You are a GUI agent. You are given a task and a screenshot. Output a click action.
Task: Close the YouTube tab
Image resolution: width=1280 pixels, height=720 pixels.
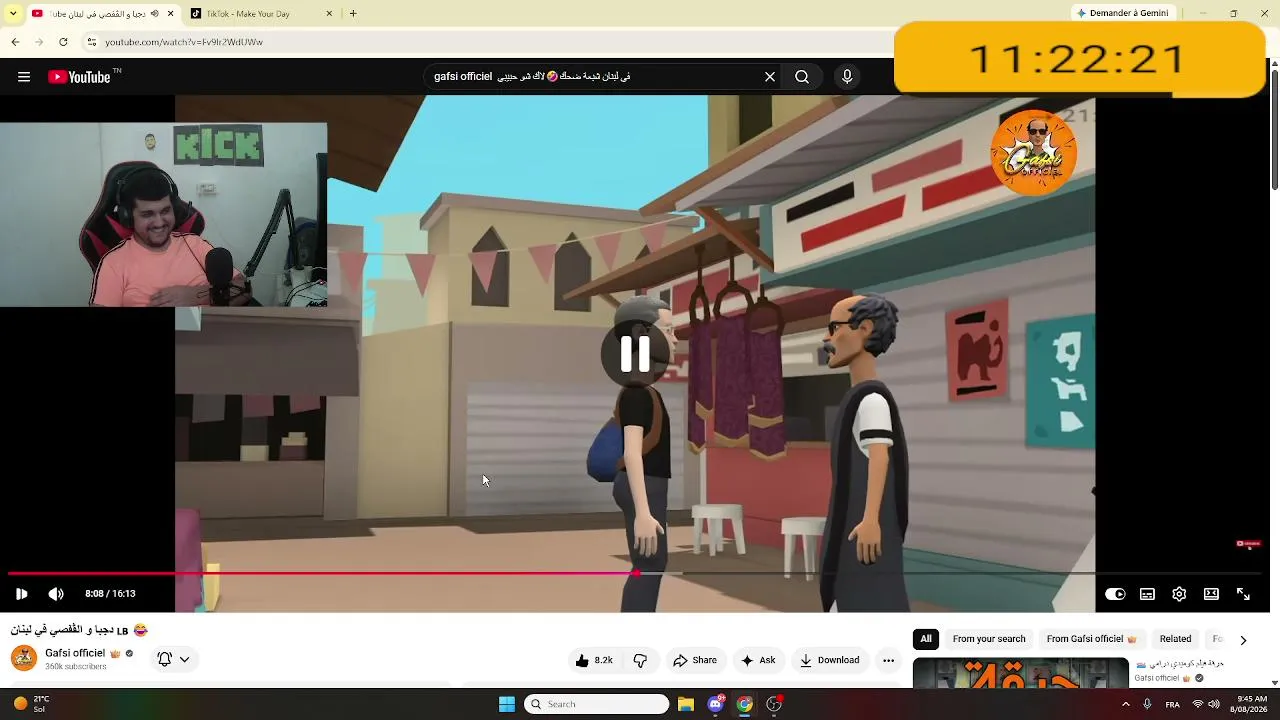point(170,14)
